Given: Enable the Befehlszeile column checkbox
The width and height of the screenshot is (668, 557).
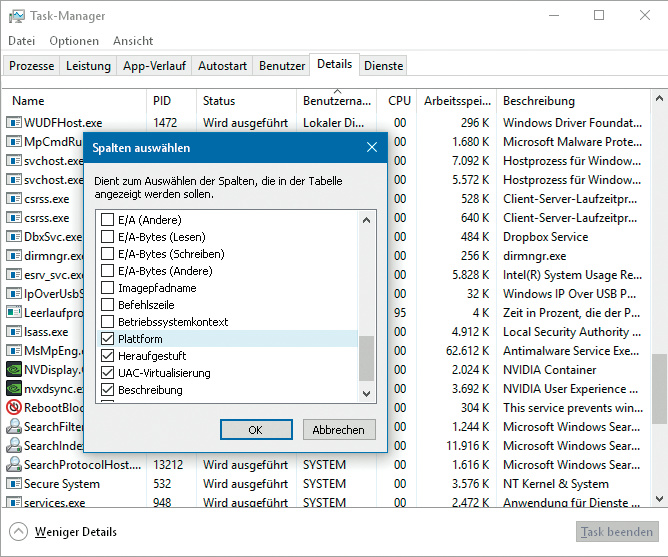Looking at the screenshot, I should point(108,305).
